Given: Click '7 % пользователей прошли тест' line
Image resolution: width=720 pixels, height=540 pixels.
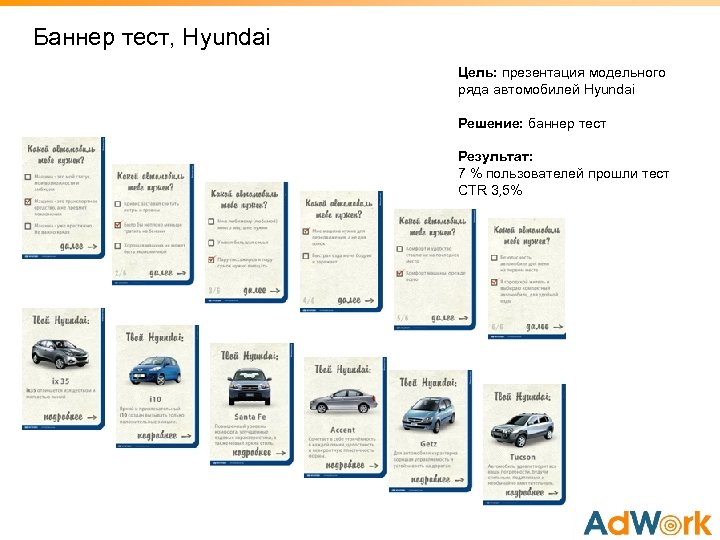Looking at the screenshot, I should (x=563, y=174).
